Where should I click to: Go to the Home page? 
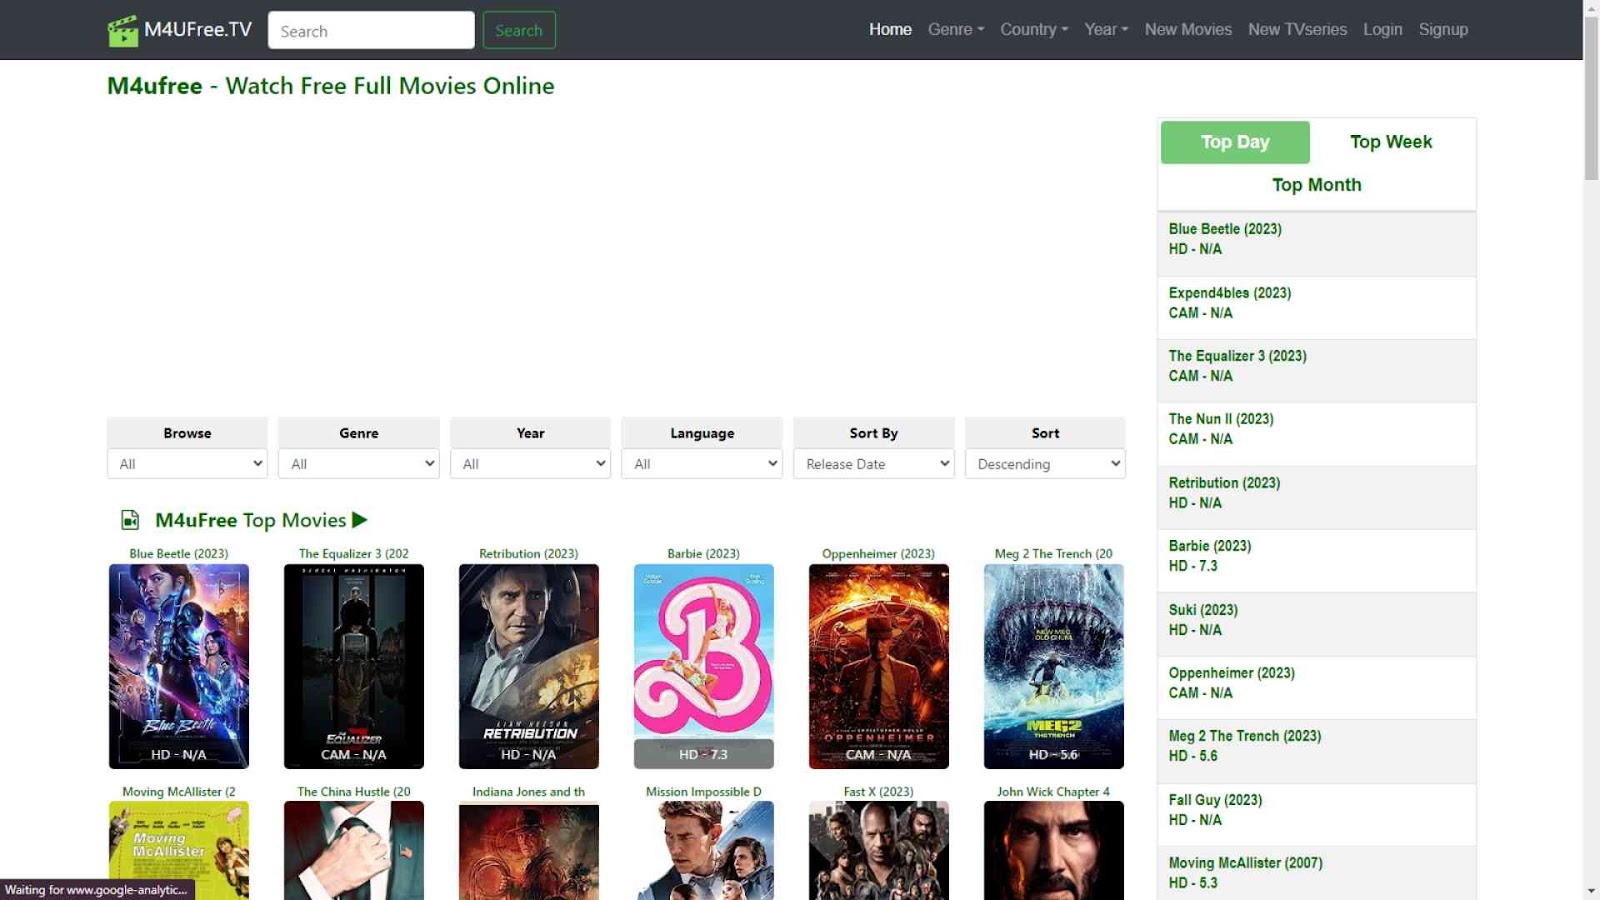tap(890, 30)
